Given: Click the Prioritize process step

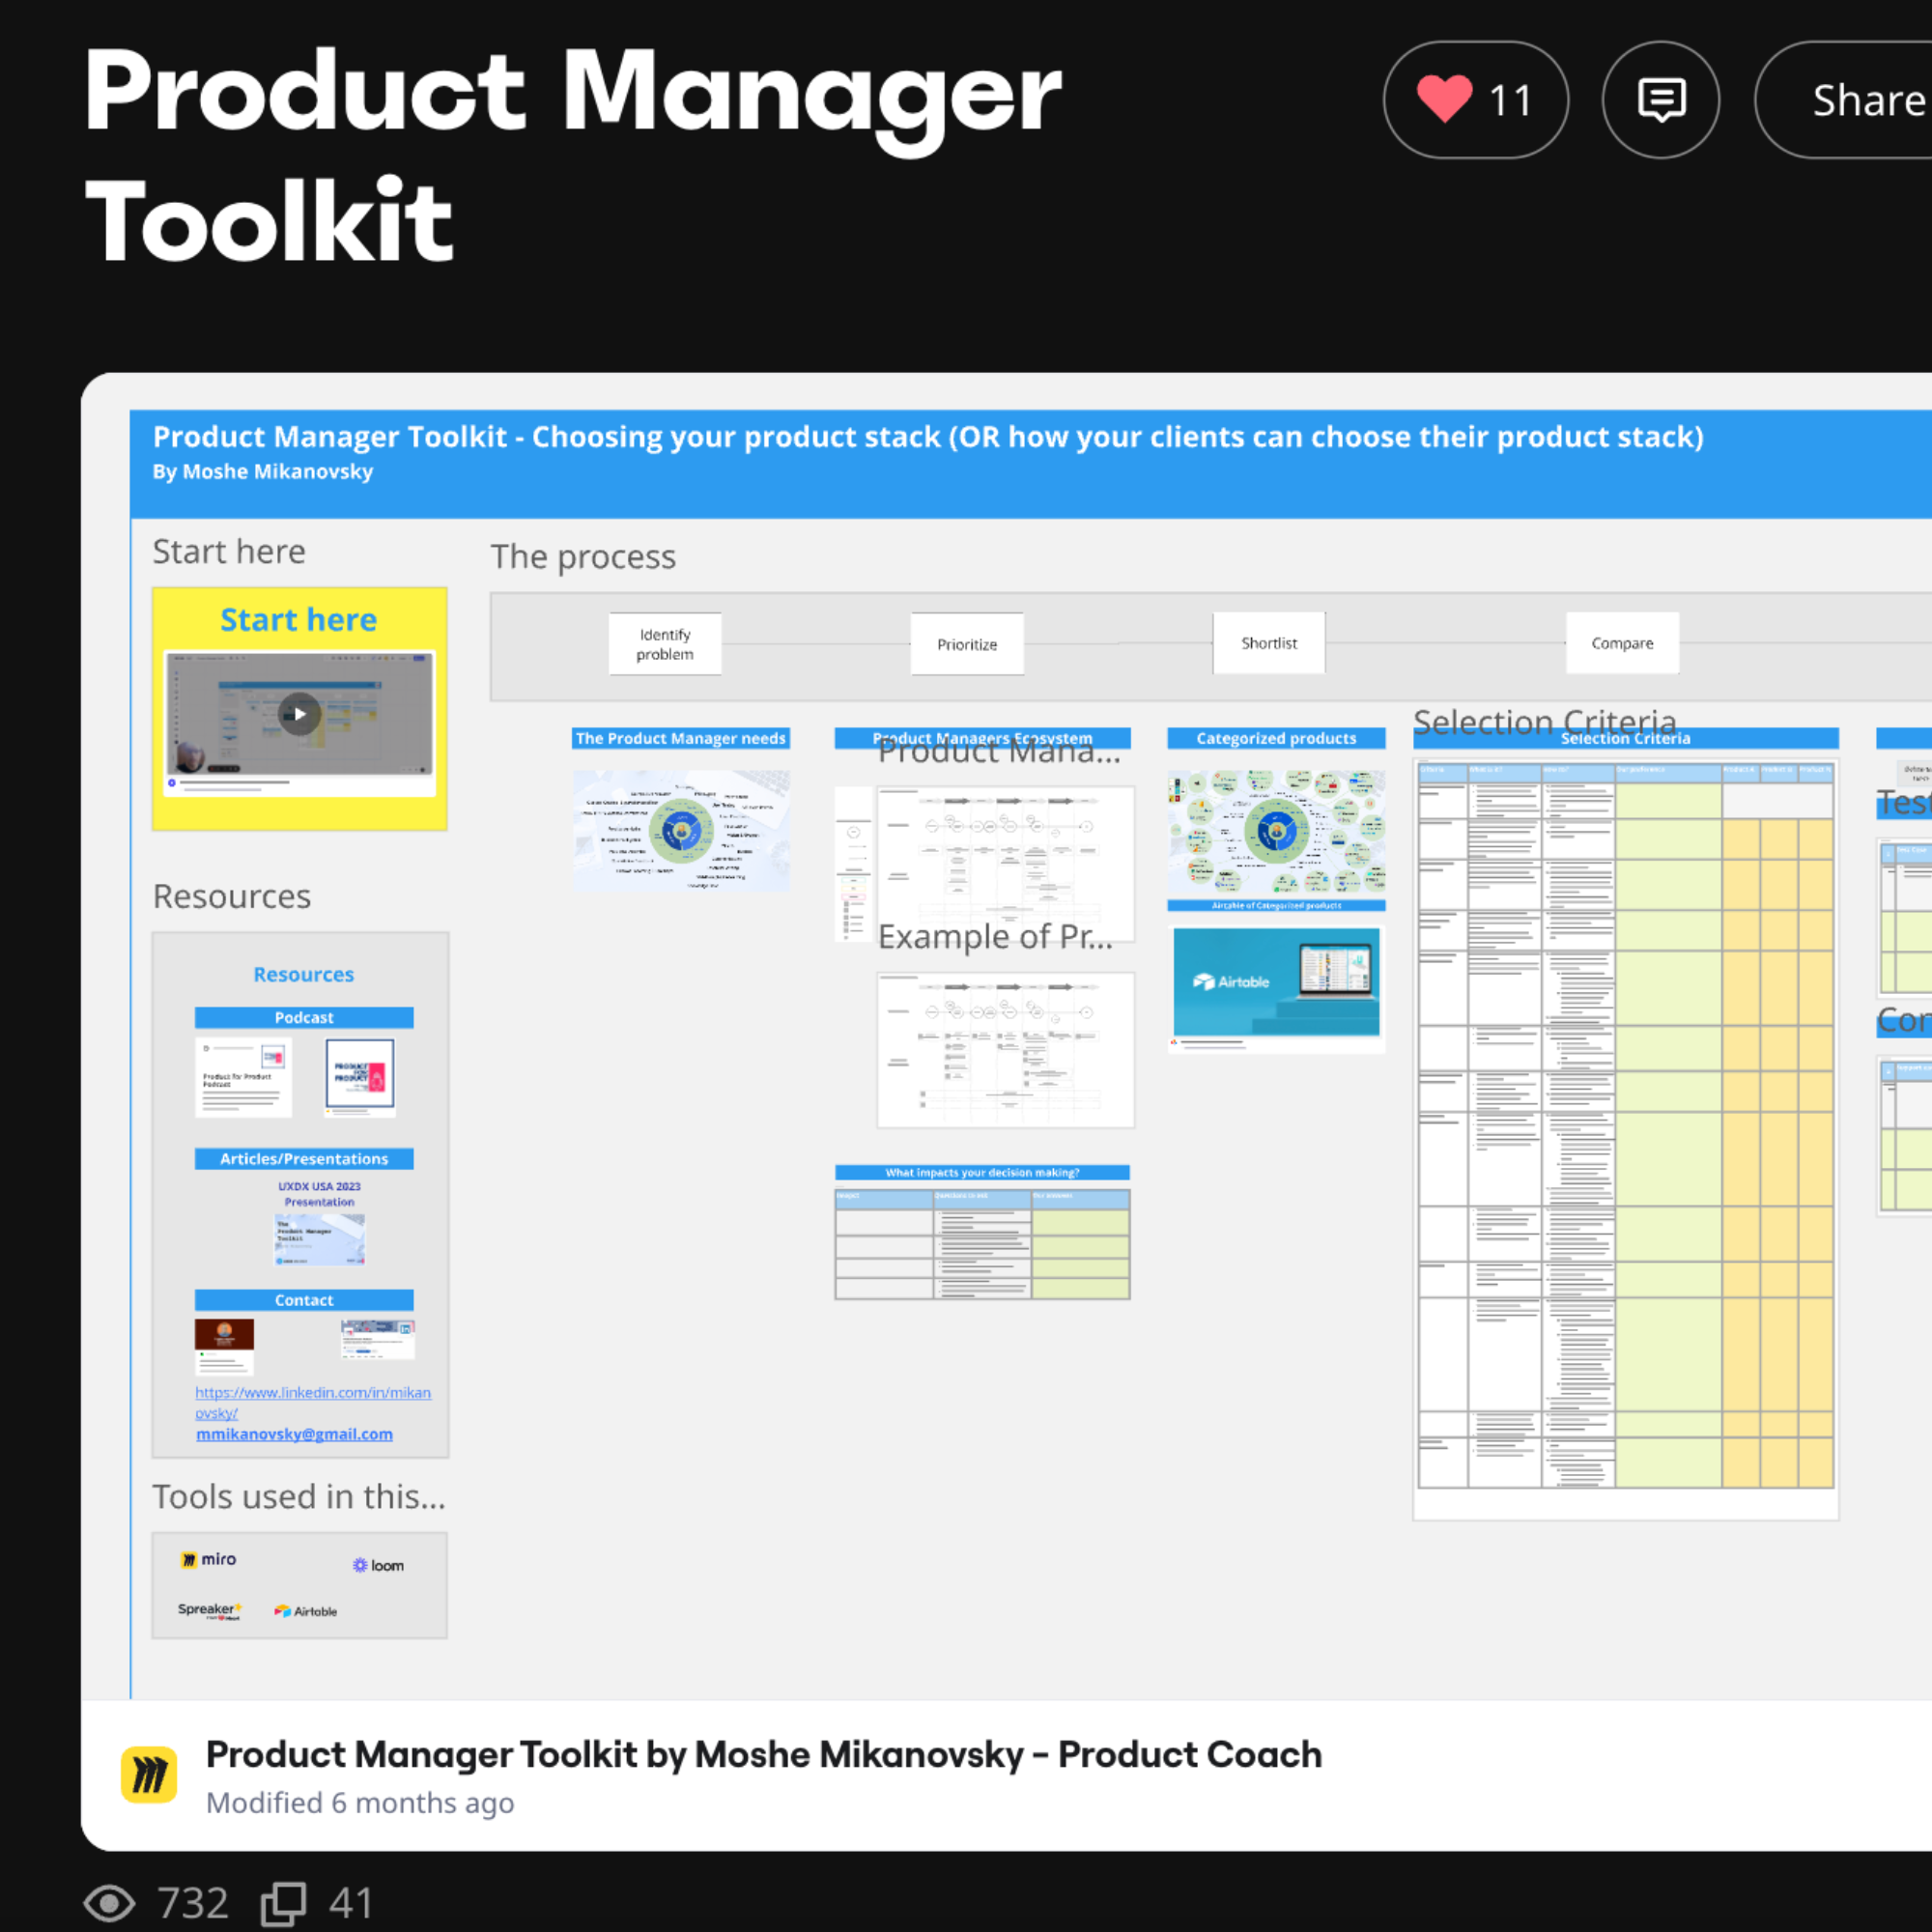Looking at the screenshot, I should pyautogui.click(x=967, y=644).
